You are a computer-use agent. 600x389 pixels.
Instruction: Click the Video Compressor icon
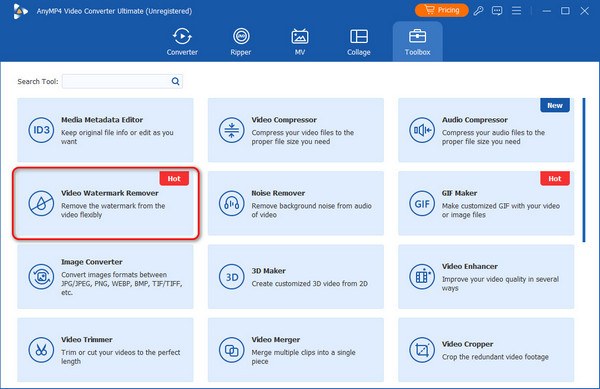[232, 130]
